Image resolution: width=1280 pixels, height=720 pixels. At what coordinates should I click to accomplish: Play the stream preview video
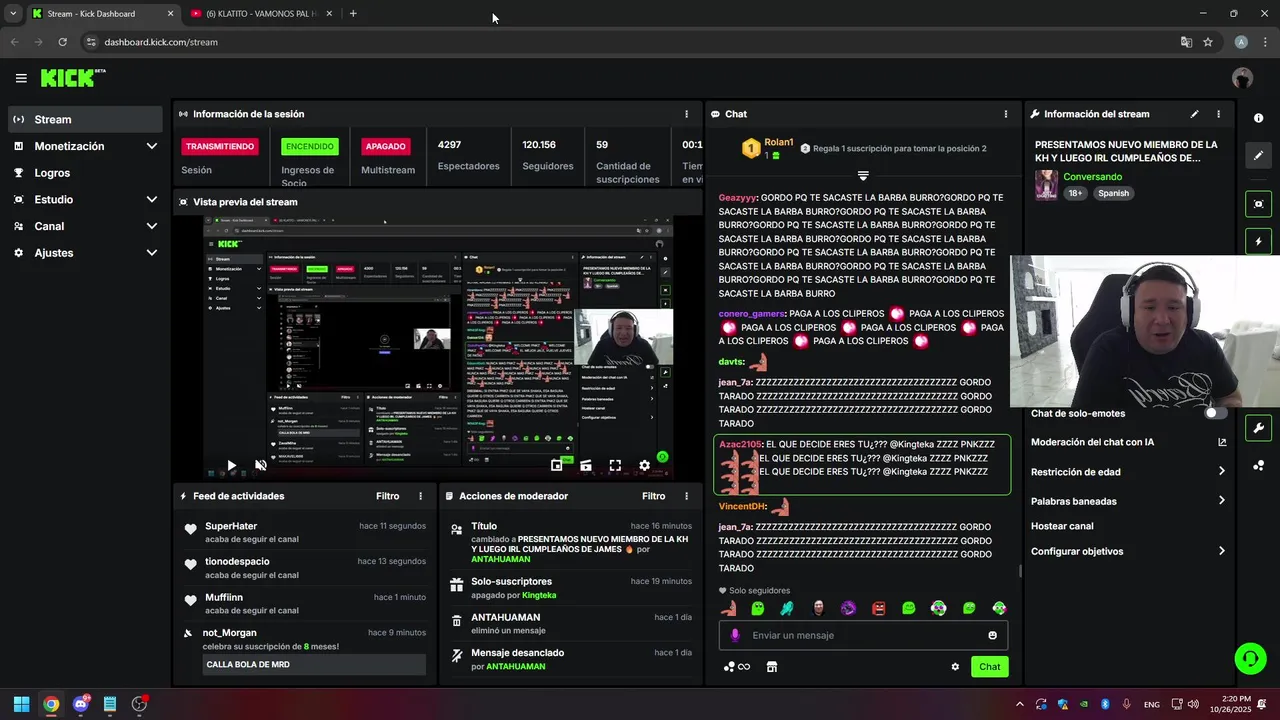(231, 465)
